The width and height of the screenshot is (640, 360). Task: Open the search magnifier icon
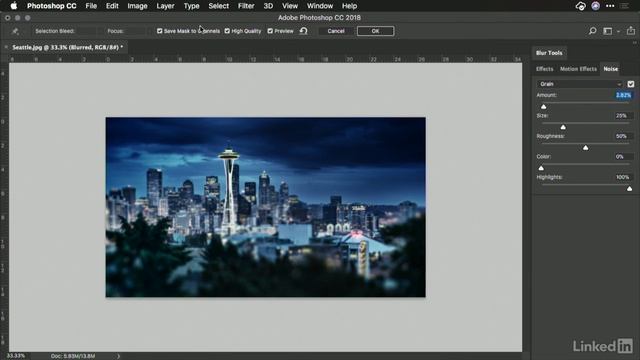[x=592, y=31]
